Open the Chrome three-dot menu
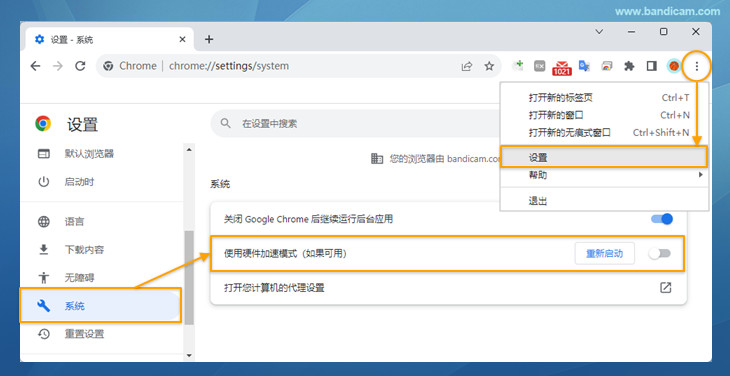Image resolution: width=730 pixels, height=376 pixels. (696, 67)
